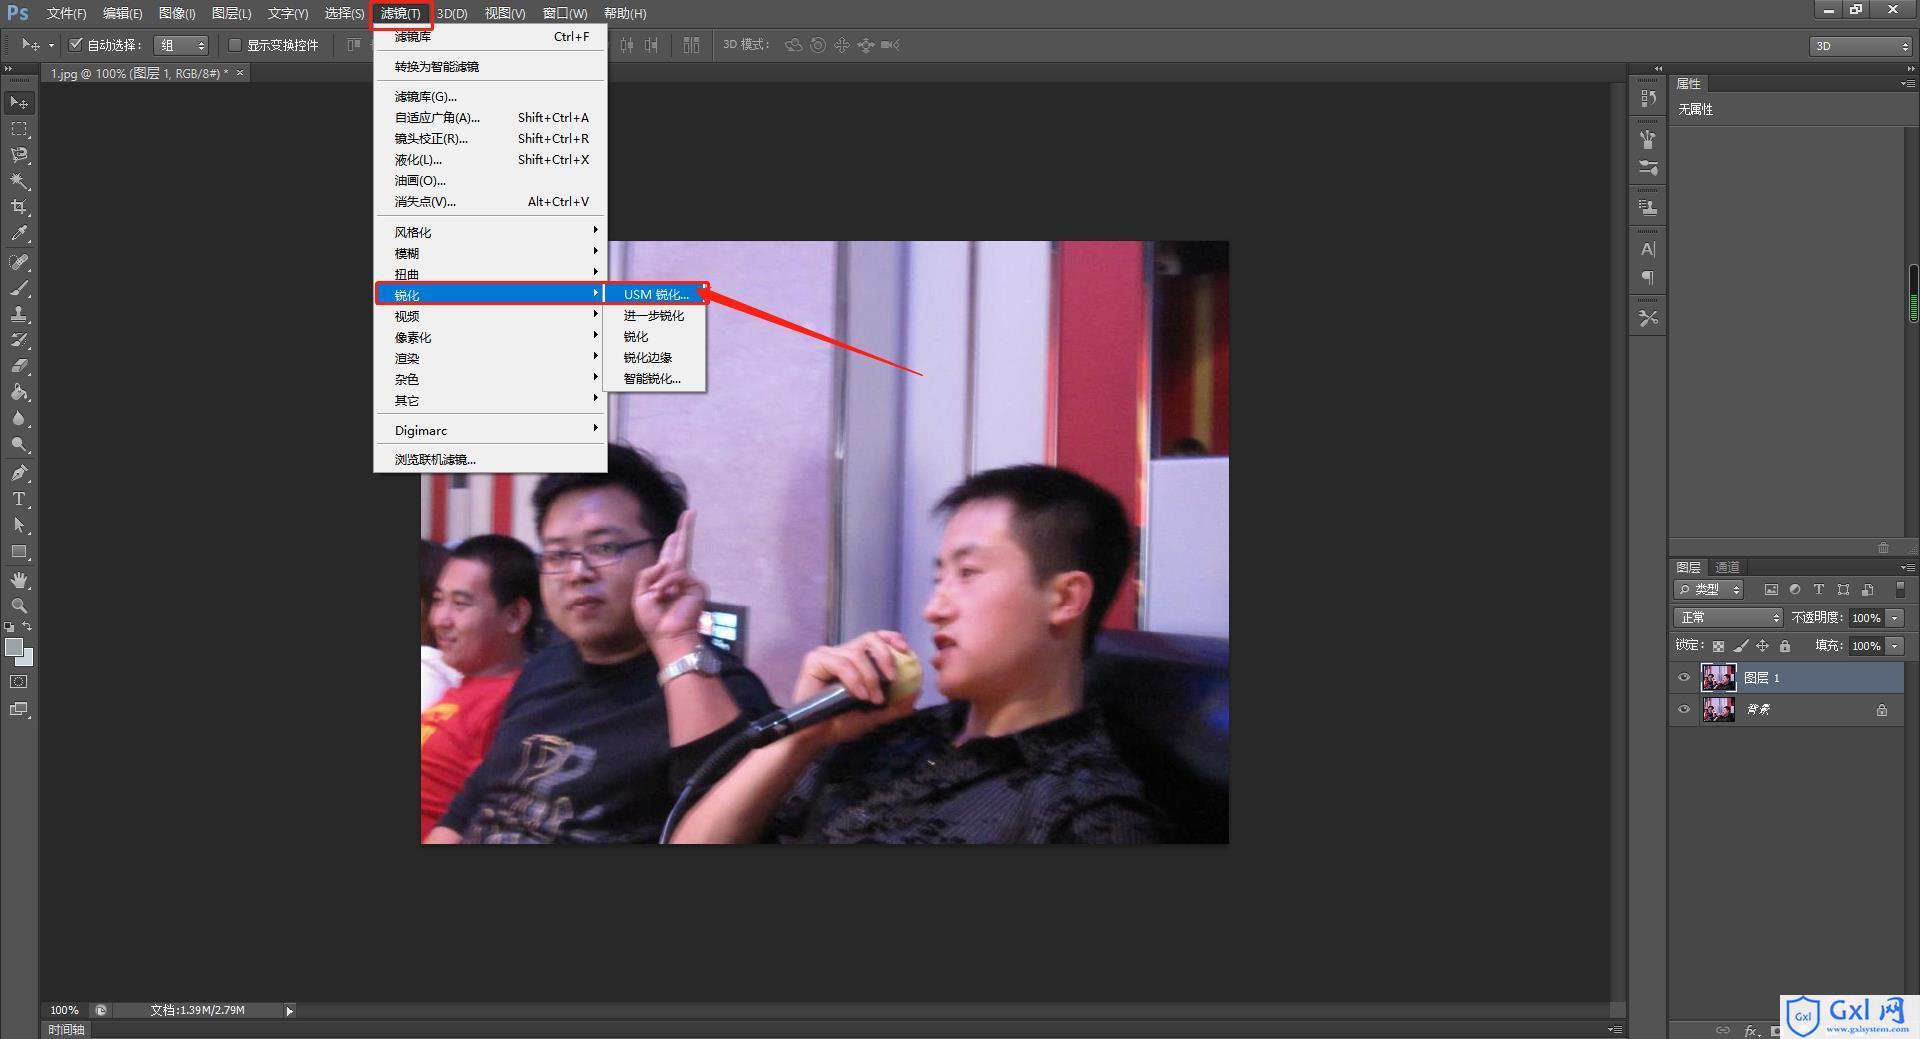The width and height of the screenshot is (1920, 1039).
Task: Select the Clone Stamp tool
Action: [19, 314]
